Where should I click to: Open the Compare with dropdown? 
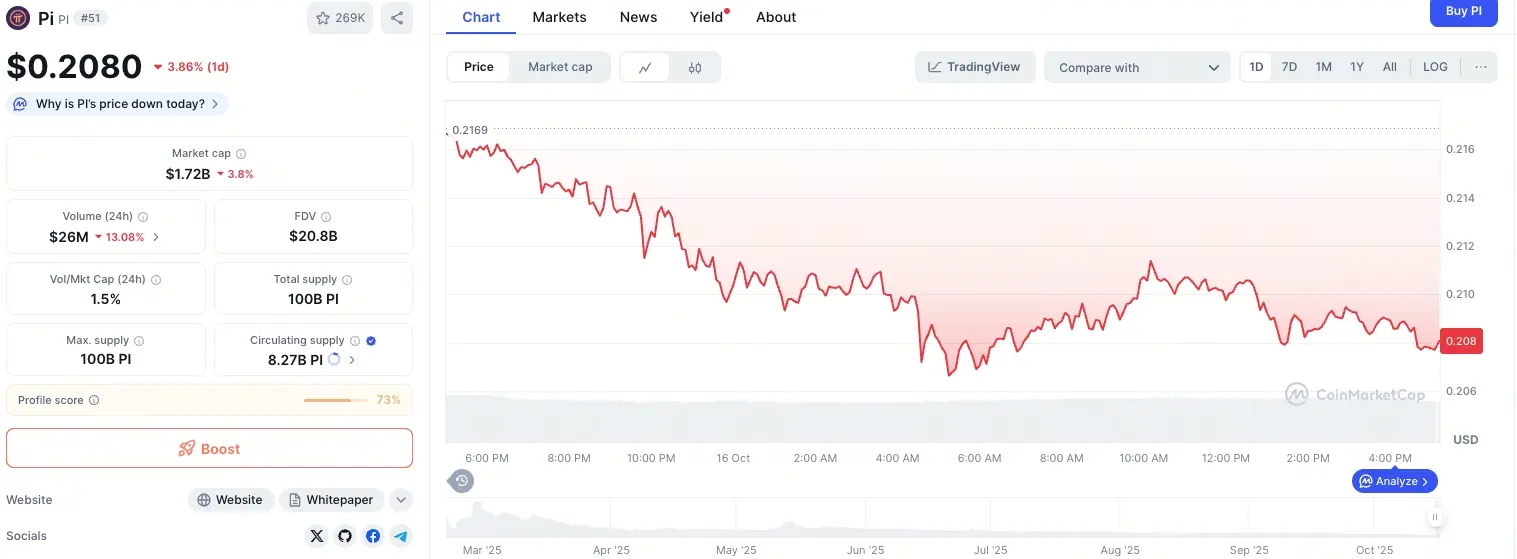[x=1137, y=67]
